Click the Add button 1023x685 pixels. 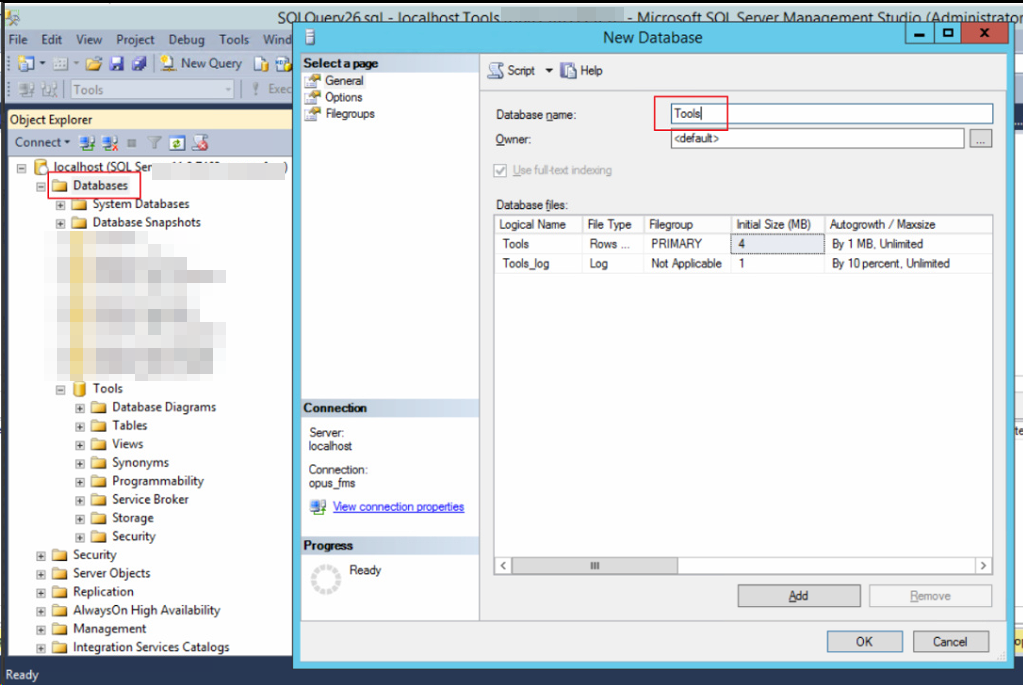[799, 596]
